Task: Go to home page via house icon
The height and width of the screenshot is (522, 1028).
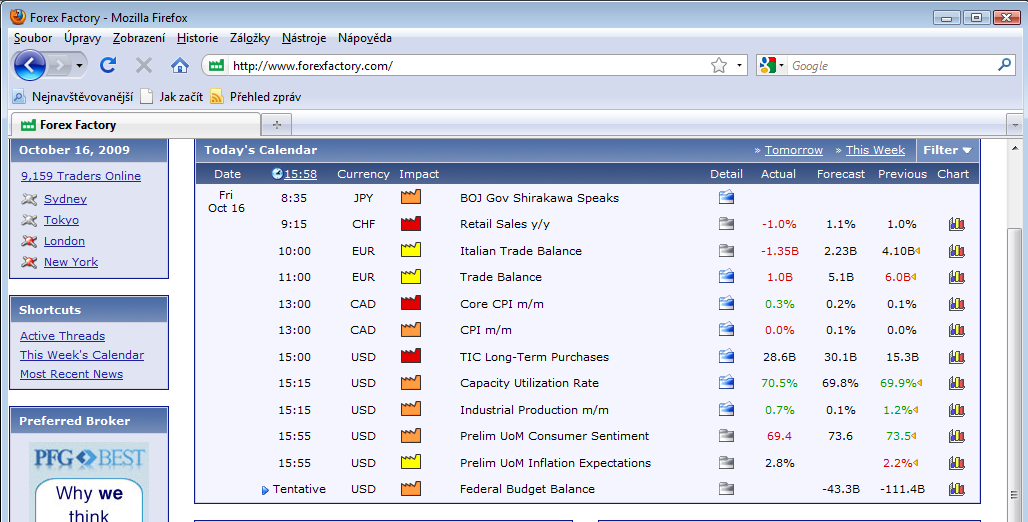Action: click(180, 65)
